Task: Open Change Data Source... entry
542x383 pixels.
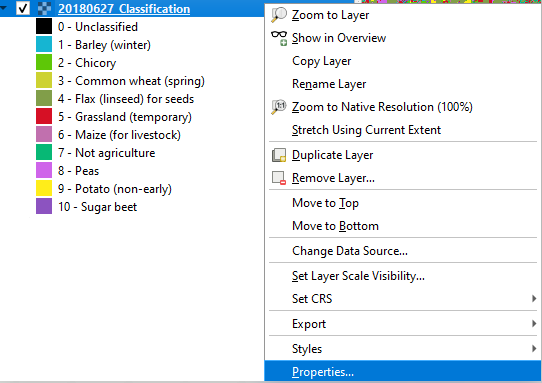Action: point(403,251)
